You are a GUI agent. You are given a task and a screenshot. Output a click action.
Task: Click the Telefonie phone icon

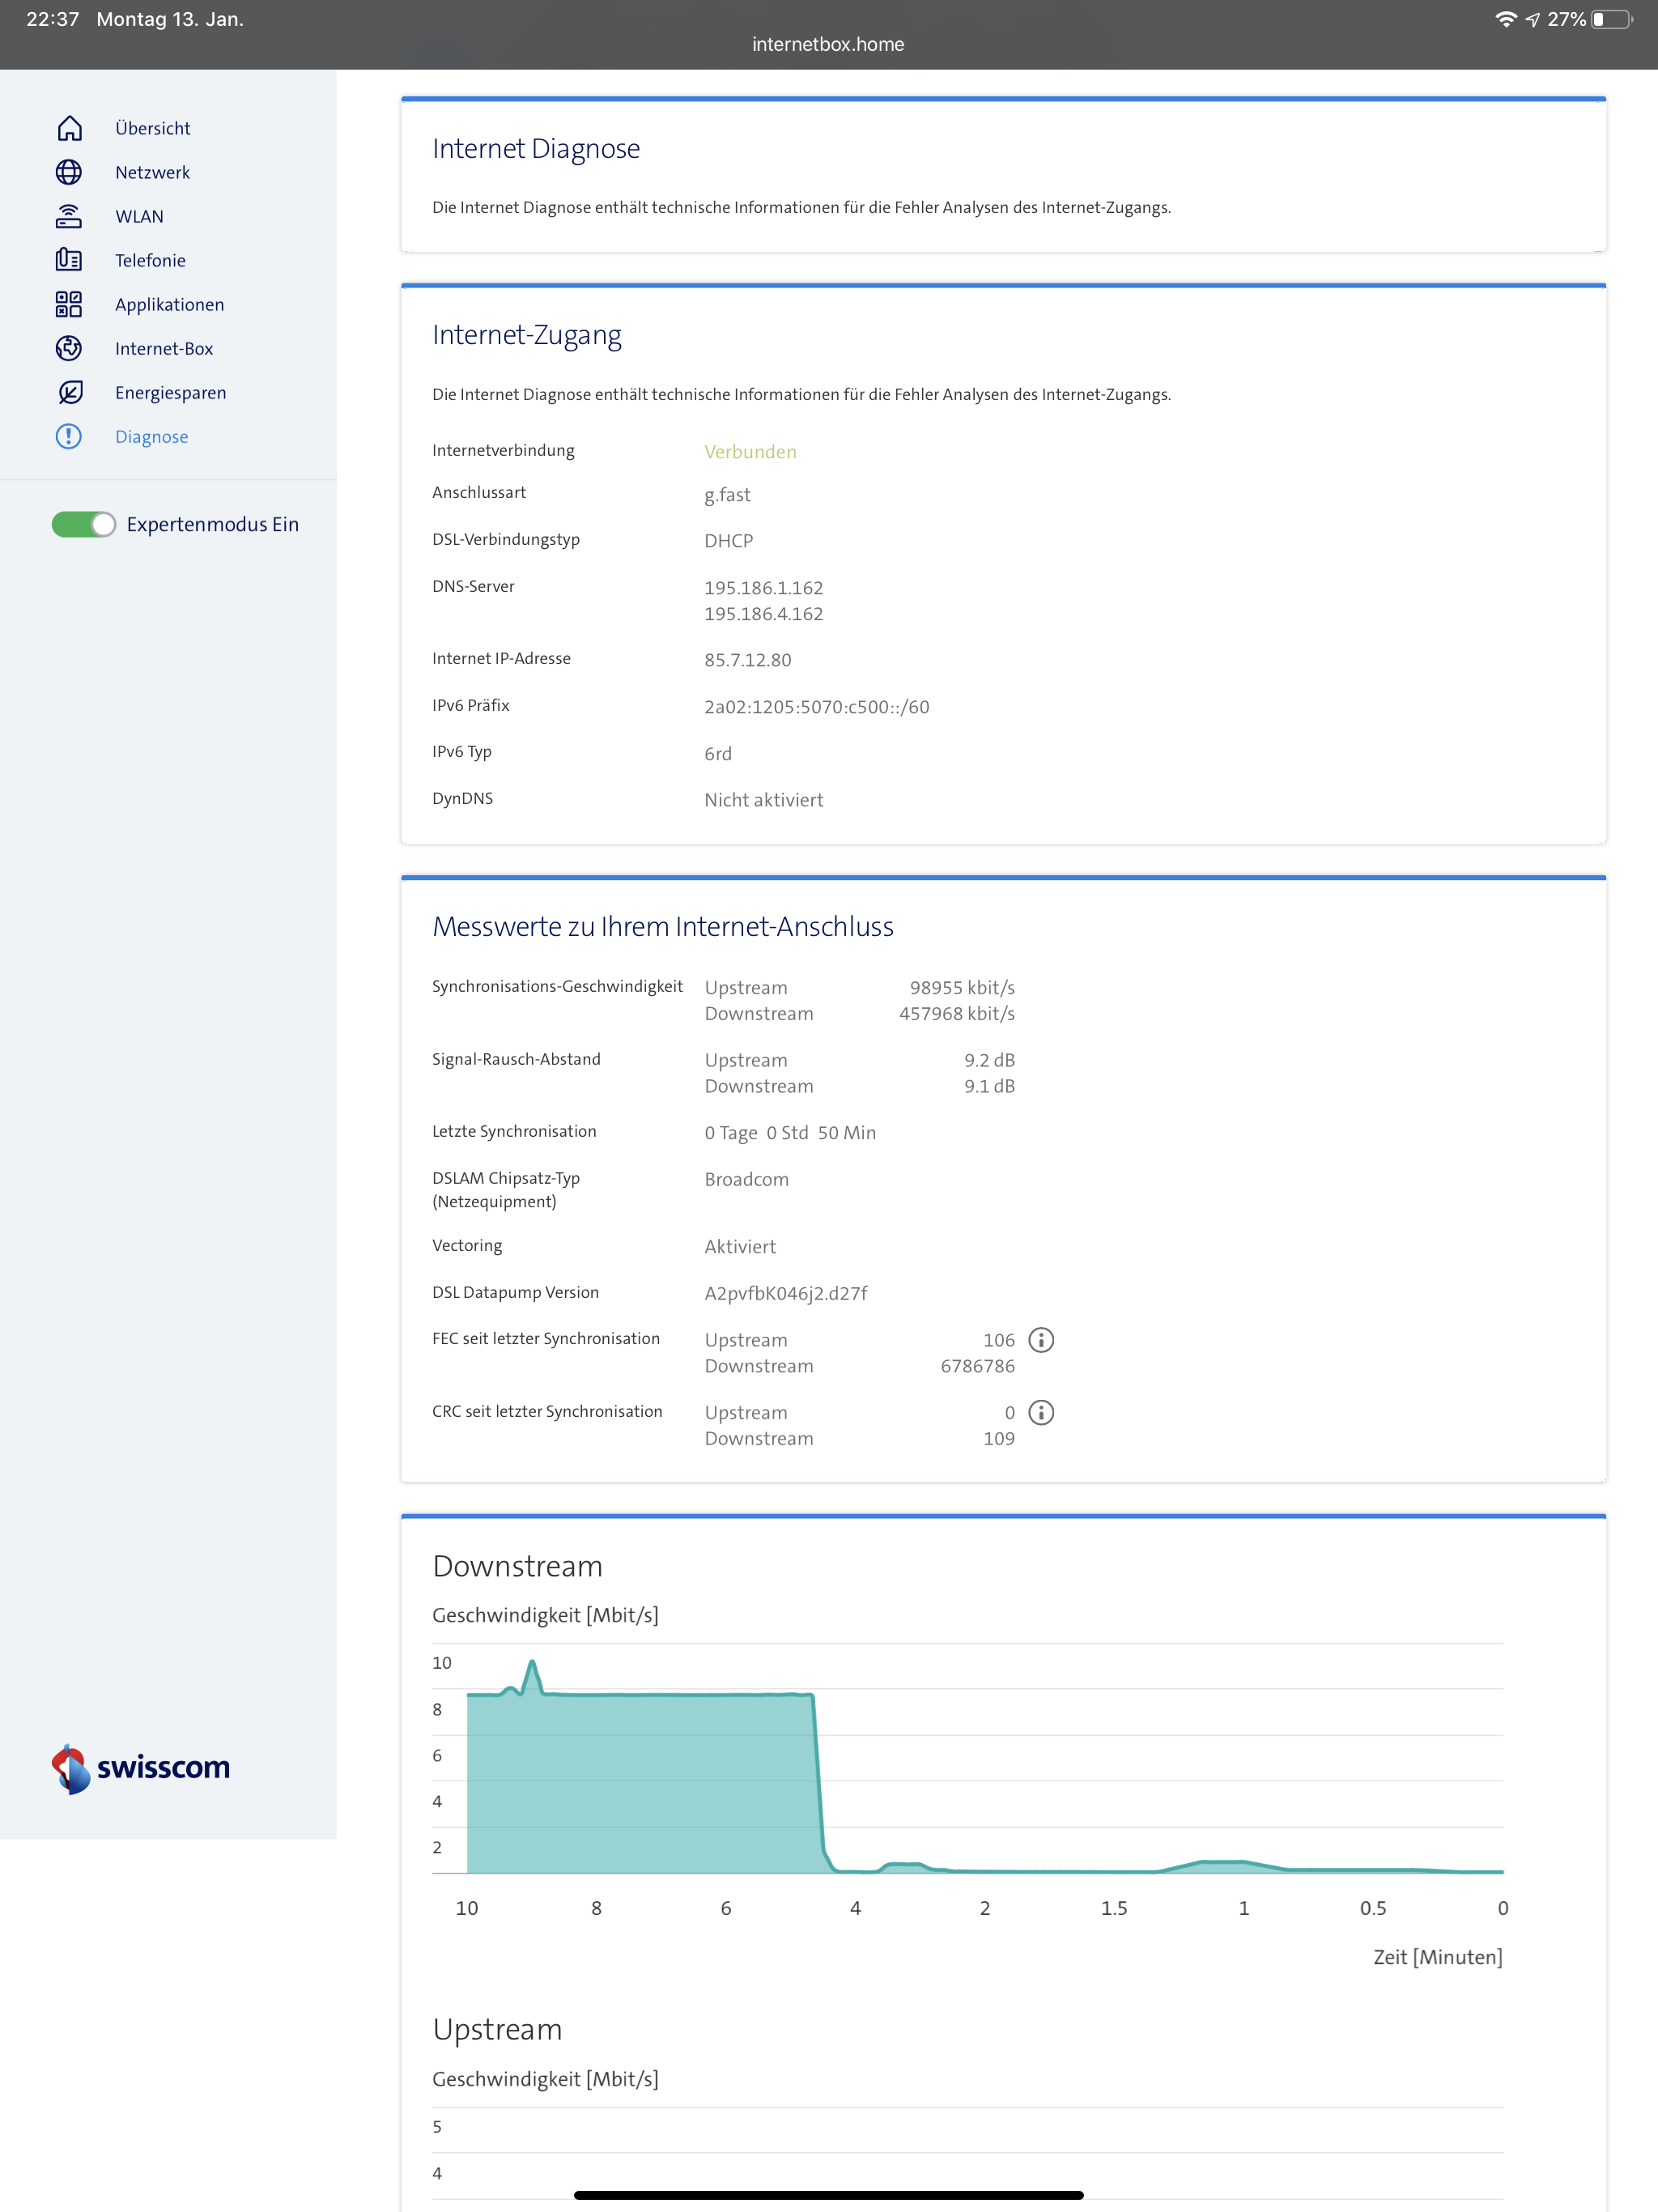click(69, 260)
